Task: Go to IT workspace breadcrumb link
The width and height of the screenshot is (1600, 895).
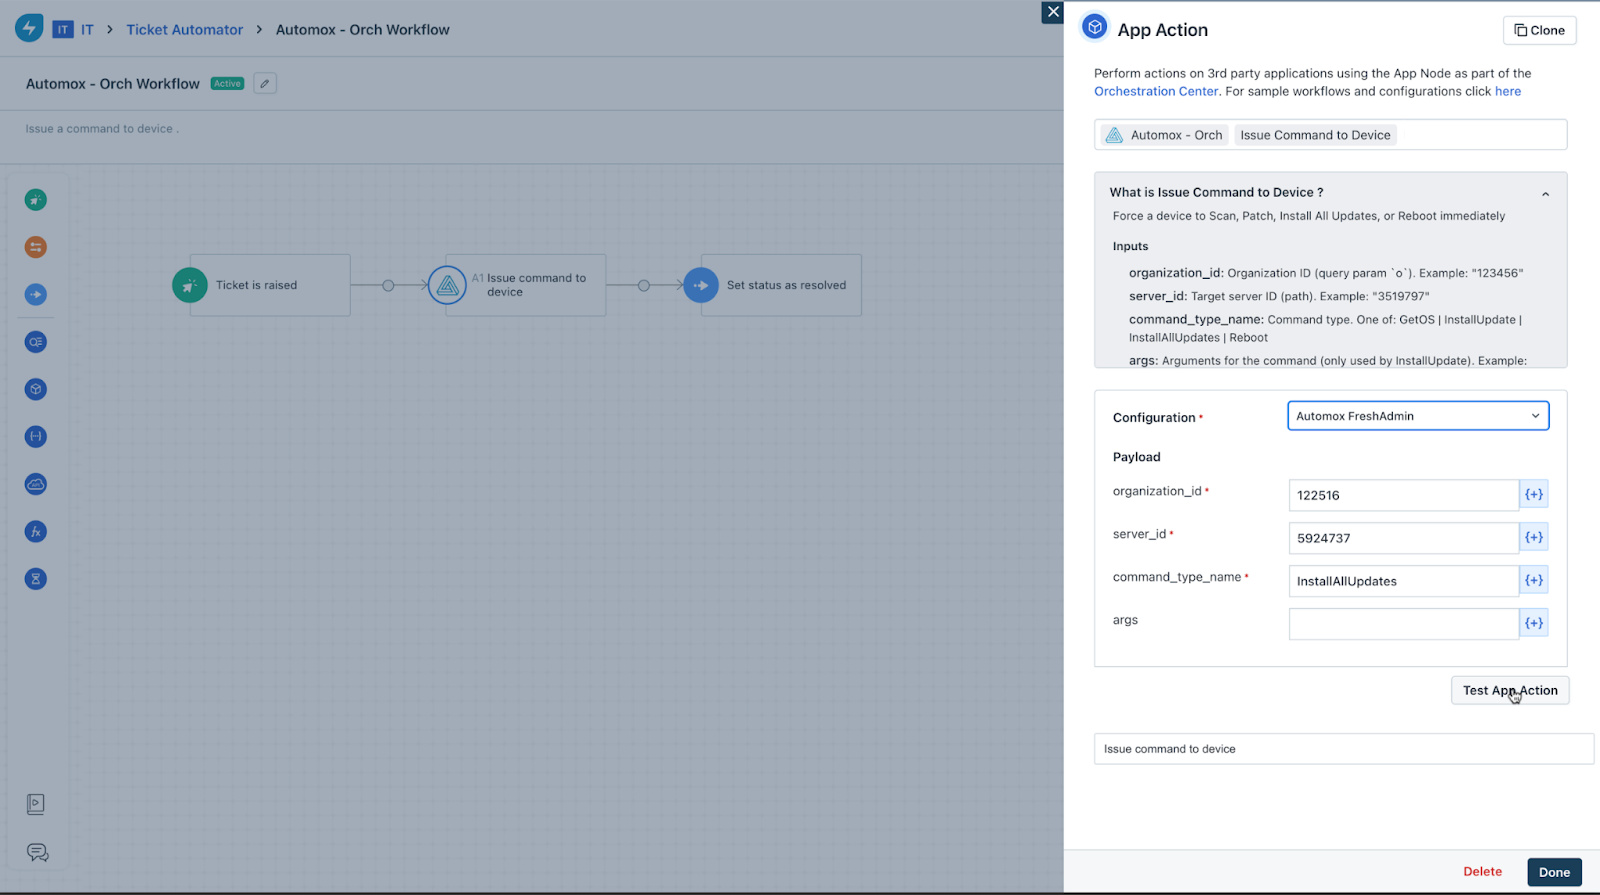Action: click(x=87, y=30)
